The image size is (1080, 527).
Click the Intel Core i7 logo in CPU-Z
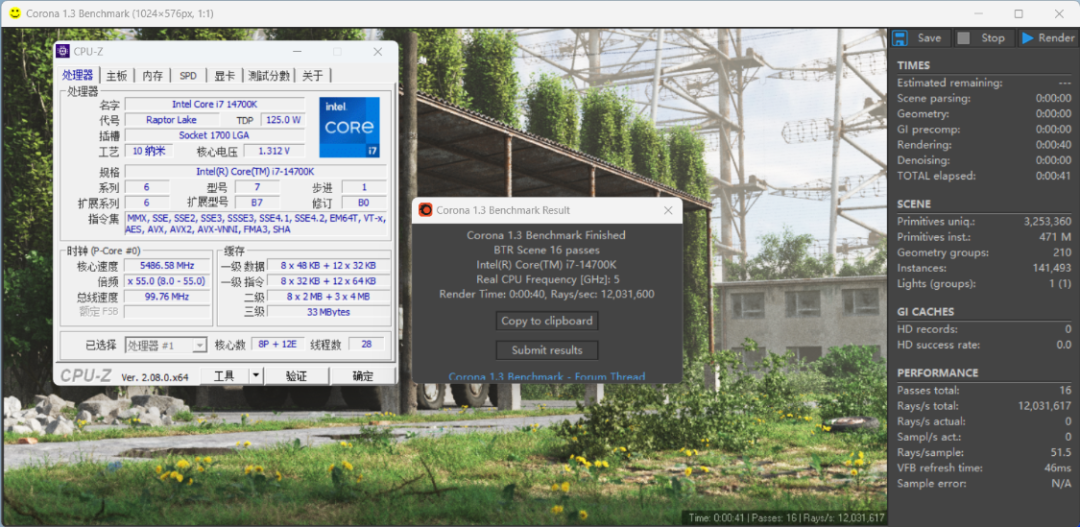(349, 127)
